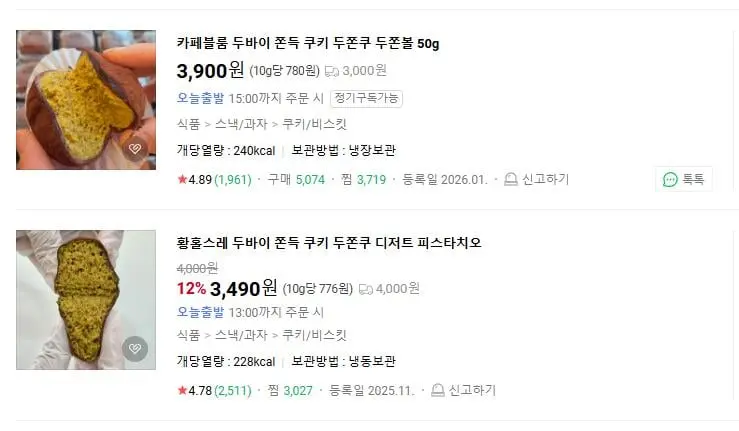
Task: Toggle wishlist heart on pistachio cookie image
Action: pos(135,348)
